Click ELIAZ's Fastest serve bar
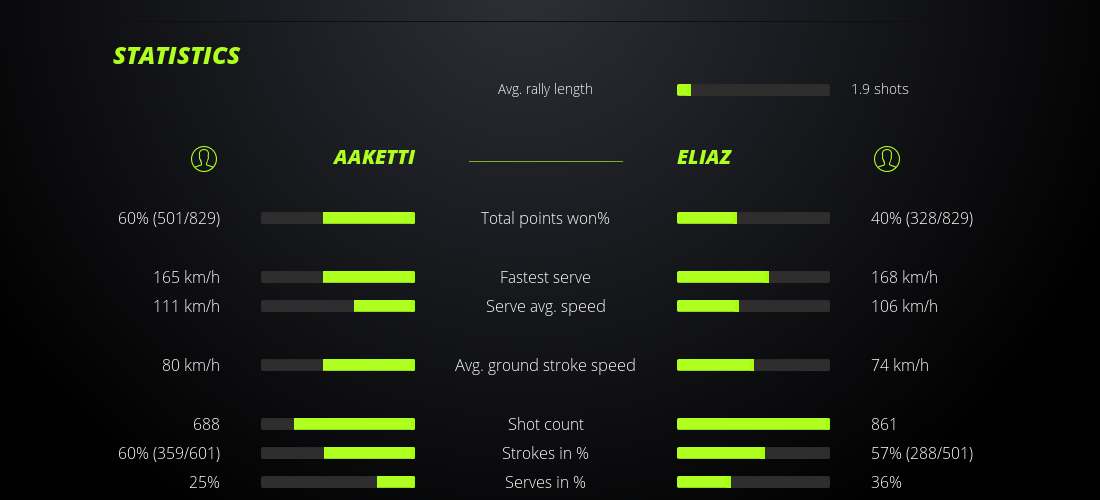The height and width of the screenshot is (500, 1100). (753, 277)
